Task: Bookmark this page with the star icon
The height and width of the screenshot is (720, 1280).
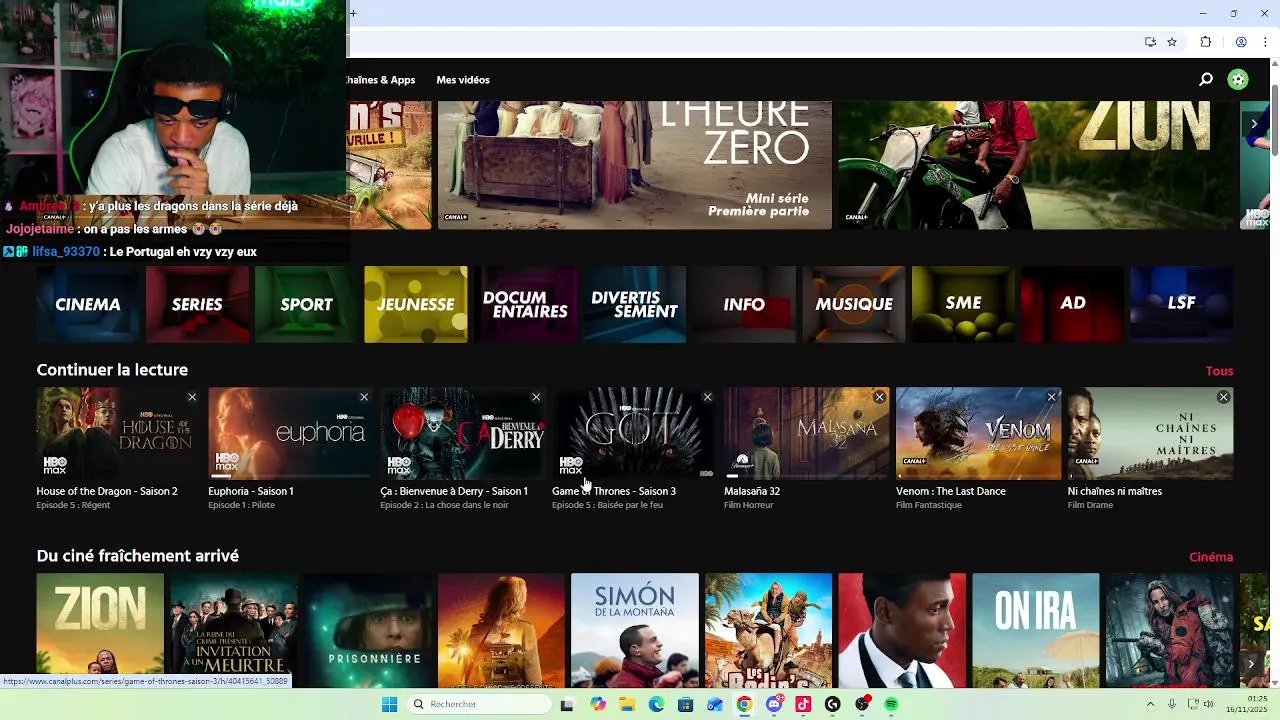Action: tap(1172, 42)
